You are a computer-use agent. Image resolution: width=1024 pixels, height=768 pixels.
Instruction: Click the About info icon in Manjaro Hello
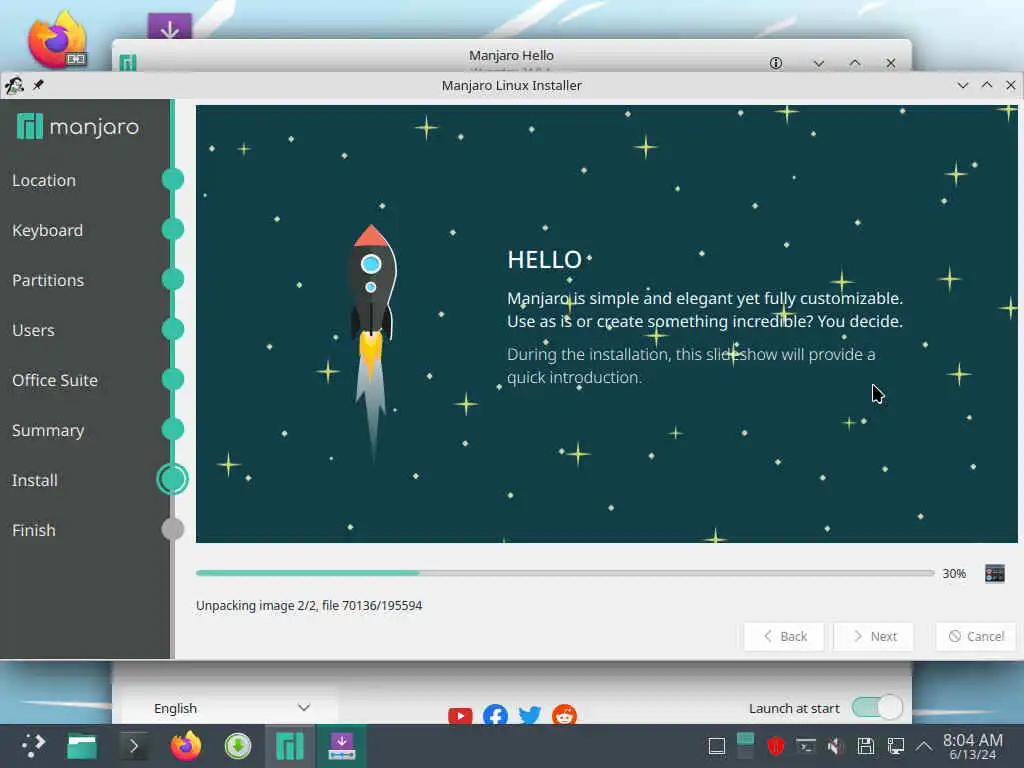[x=775, y=63]
